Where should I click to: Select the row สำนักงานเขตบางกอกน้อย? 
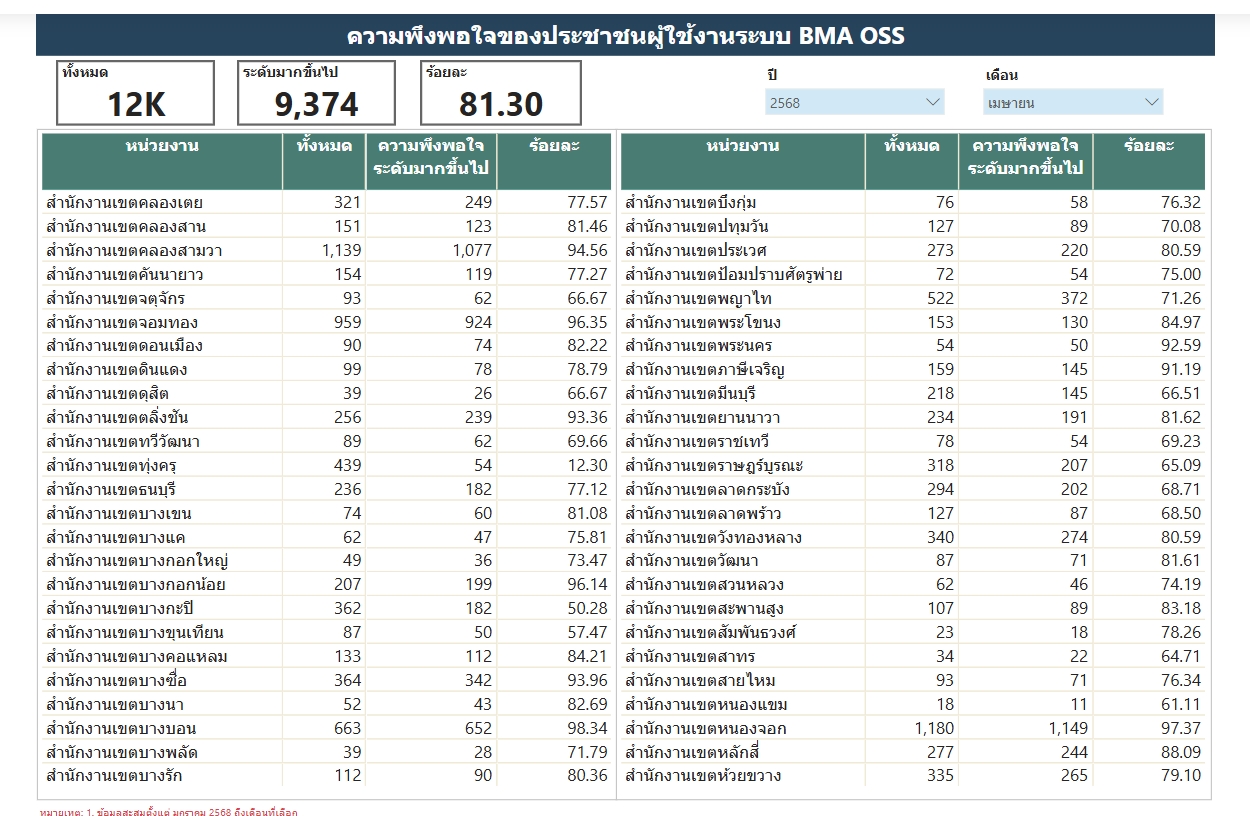[326, 584]
